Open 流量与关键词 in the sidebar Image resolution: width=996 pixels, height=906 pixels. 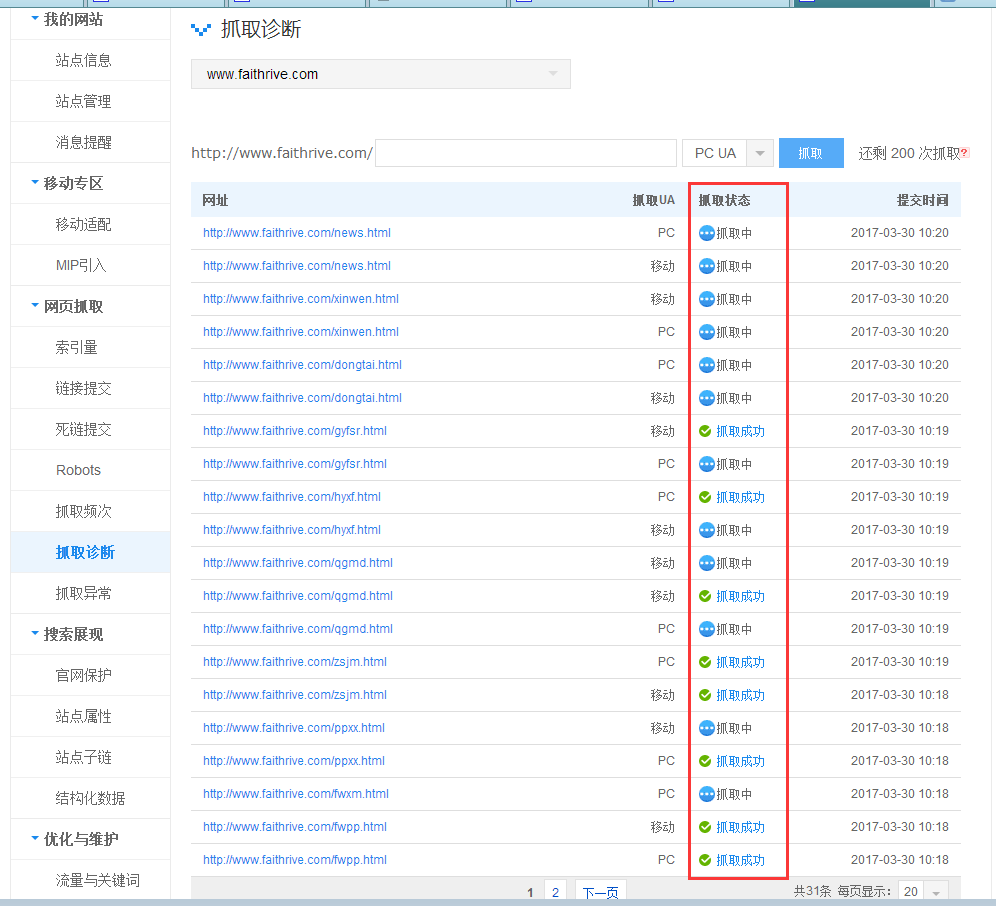coord(97,880)
